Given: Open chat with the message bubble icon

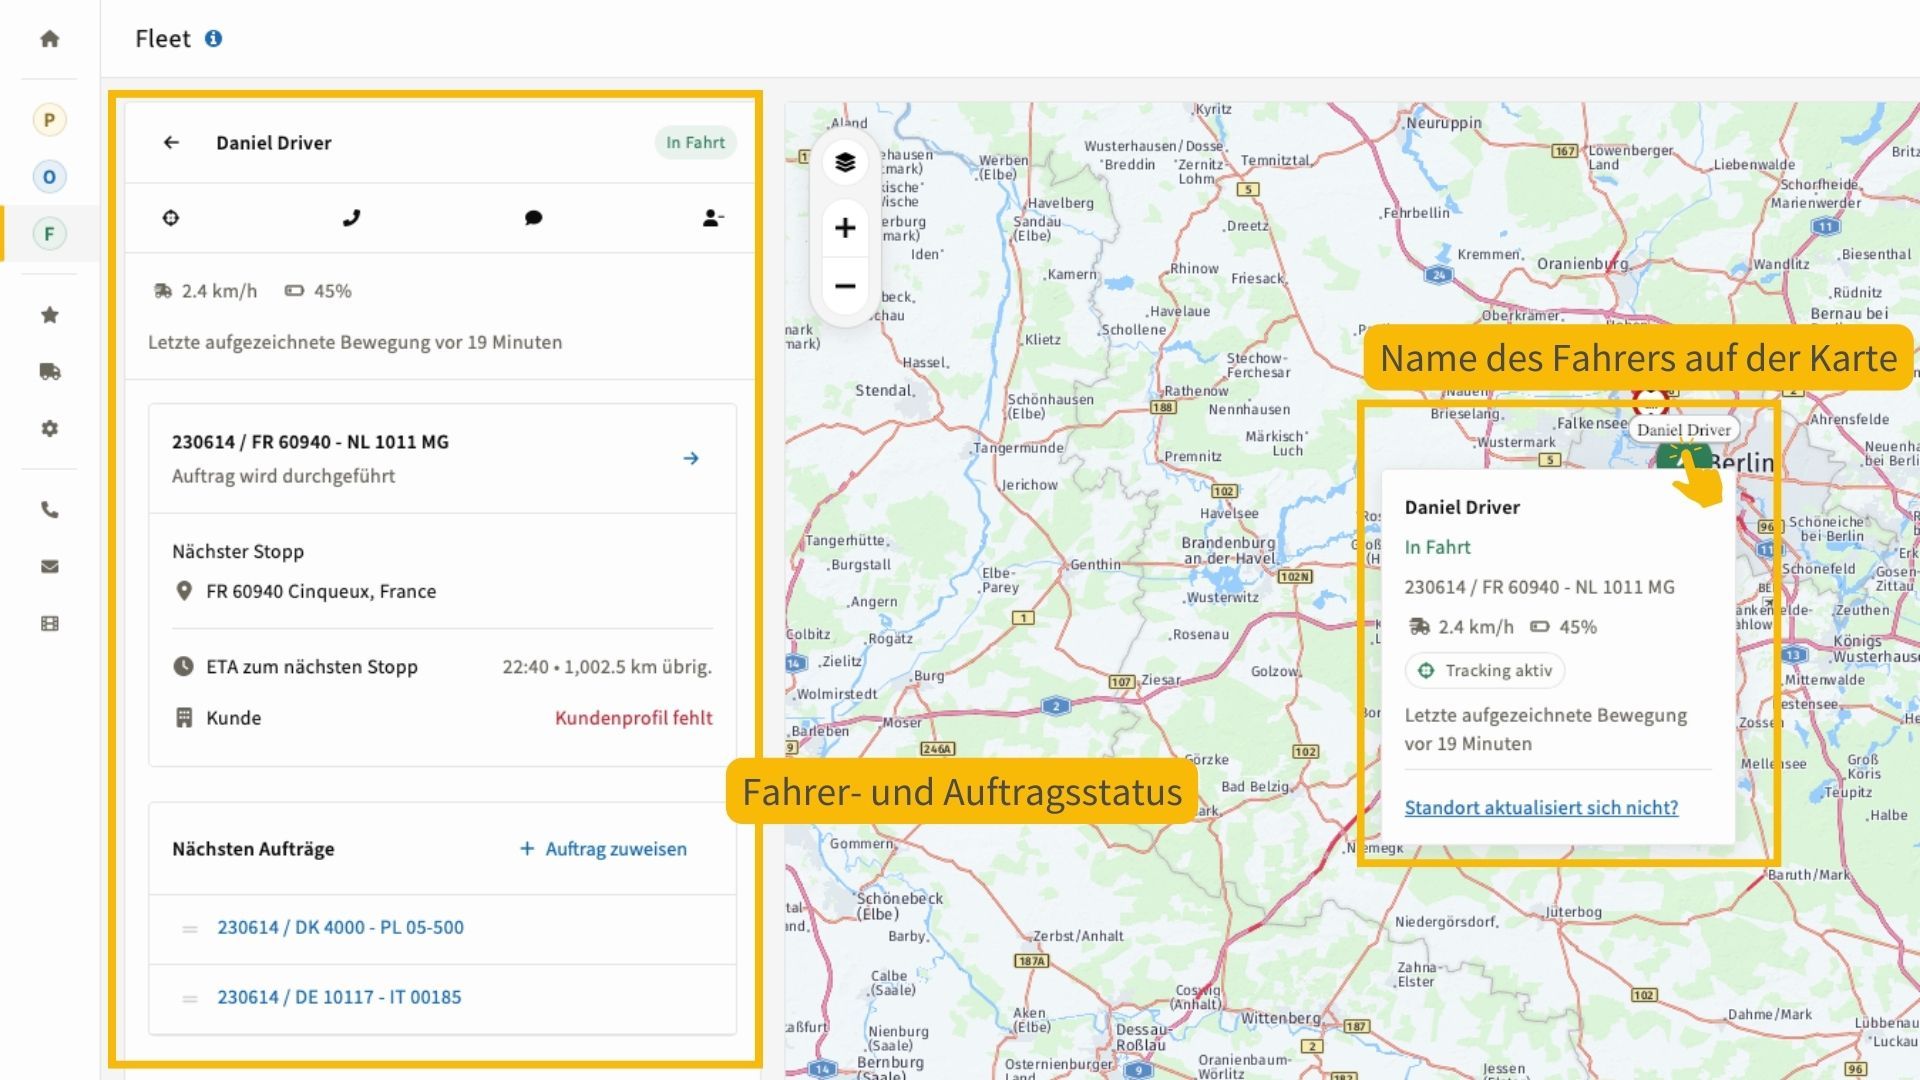Looking at the screenshot, I should coord(533,218).
